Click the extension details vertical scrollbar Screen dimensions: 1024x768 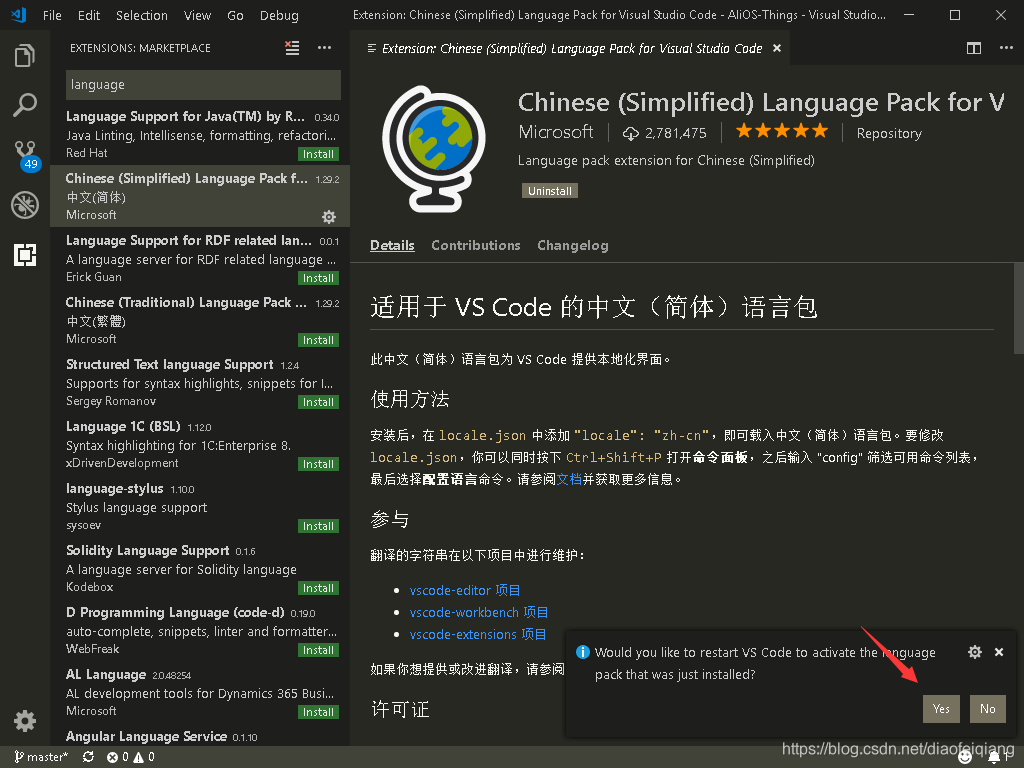click(x=1018, y=308)
